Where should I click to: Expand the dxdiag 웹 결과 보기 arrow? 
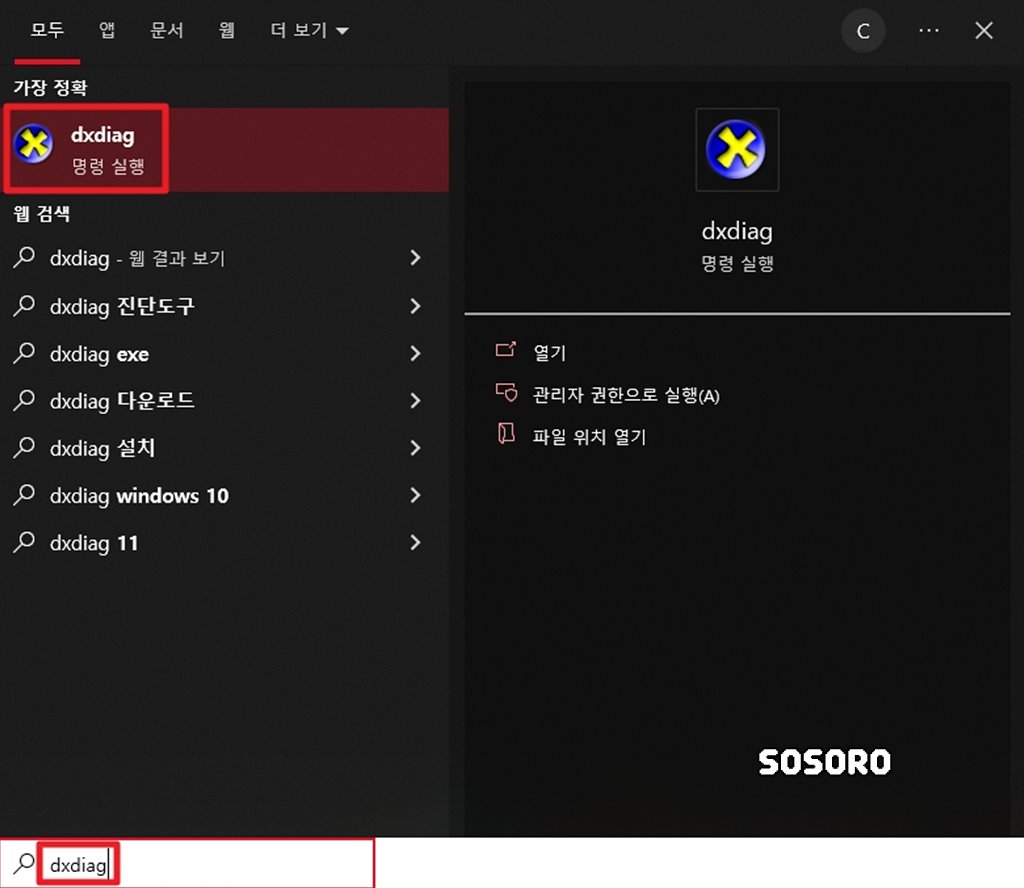pyautogui.click(x=415, y=257)
